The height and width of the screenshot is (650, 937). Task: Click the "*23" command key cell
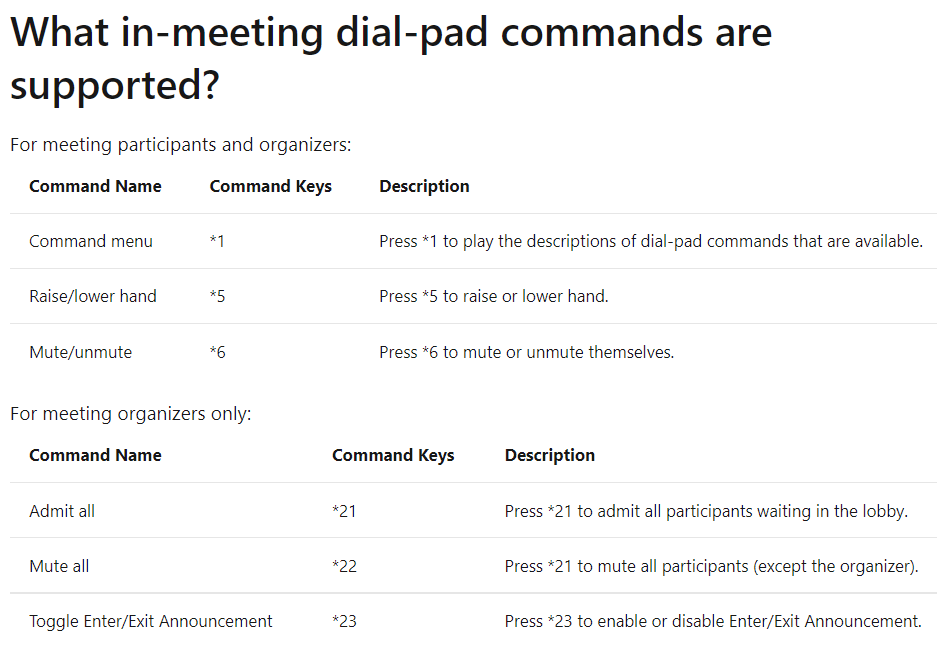tap(344, 621)
